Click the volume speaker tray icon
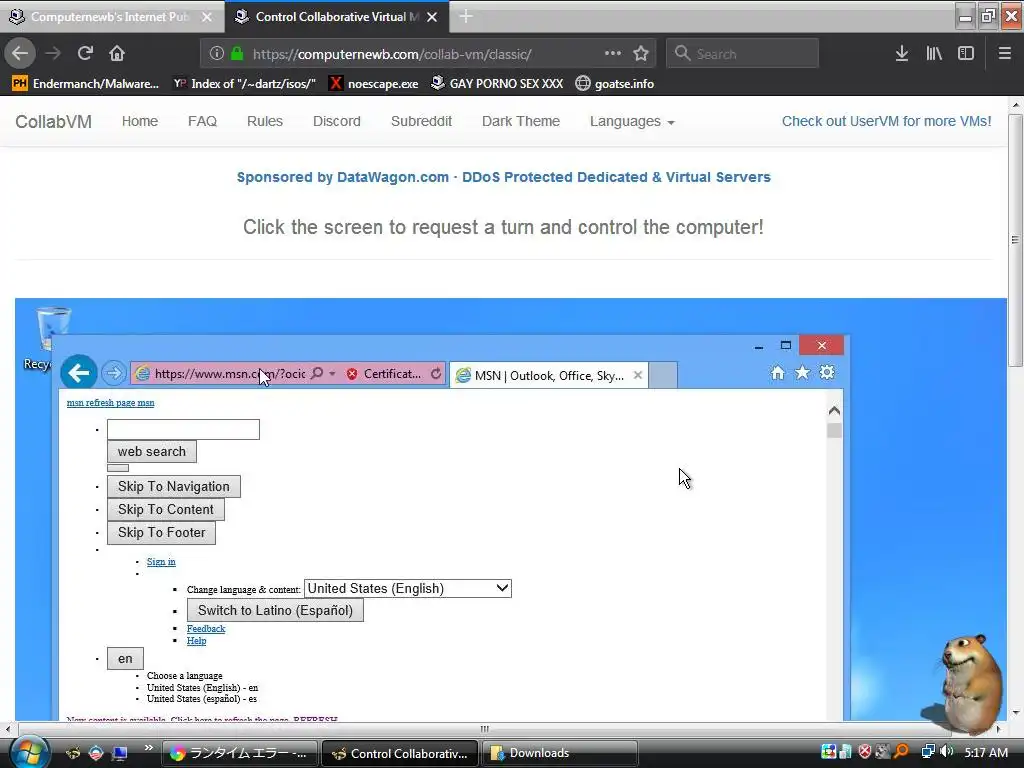The height and width of the screenshot is (768, 1024). 946,752
